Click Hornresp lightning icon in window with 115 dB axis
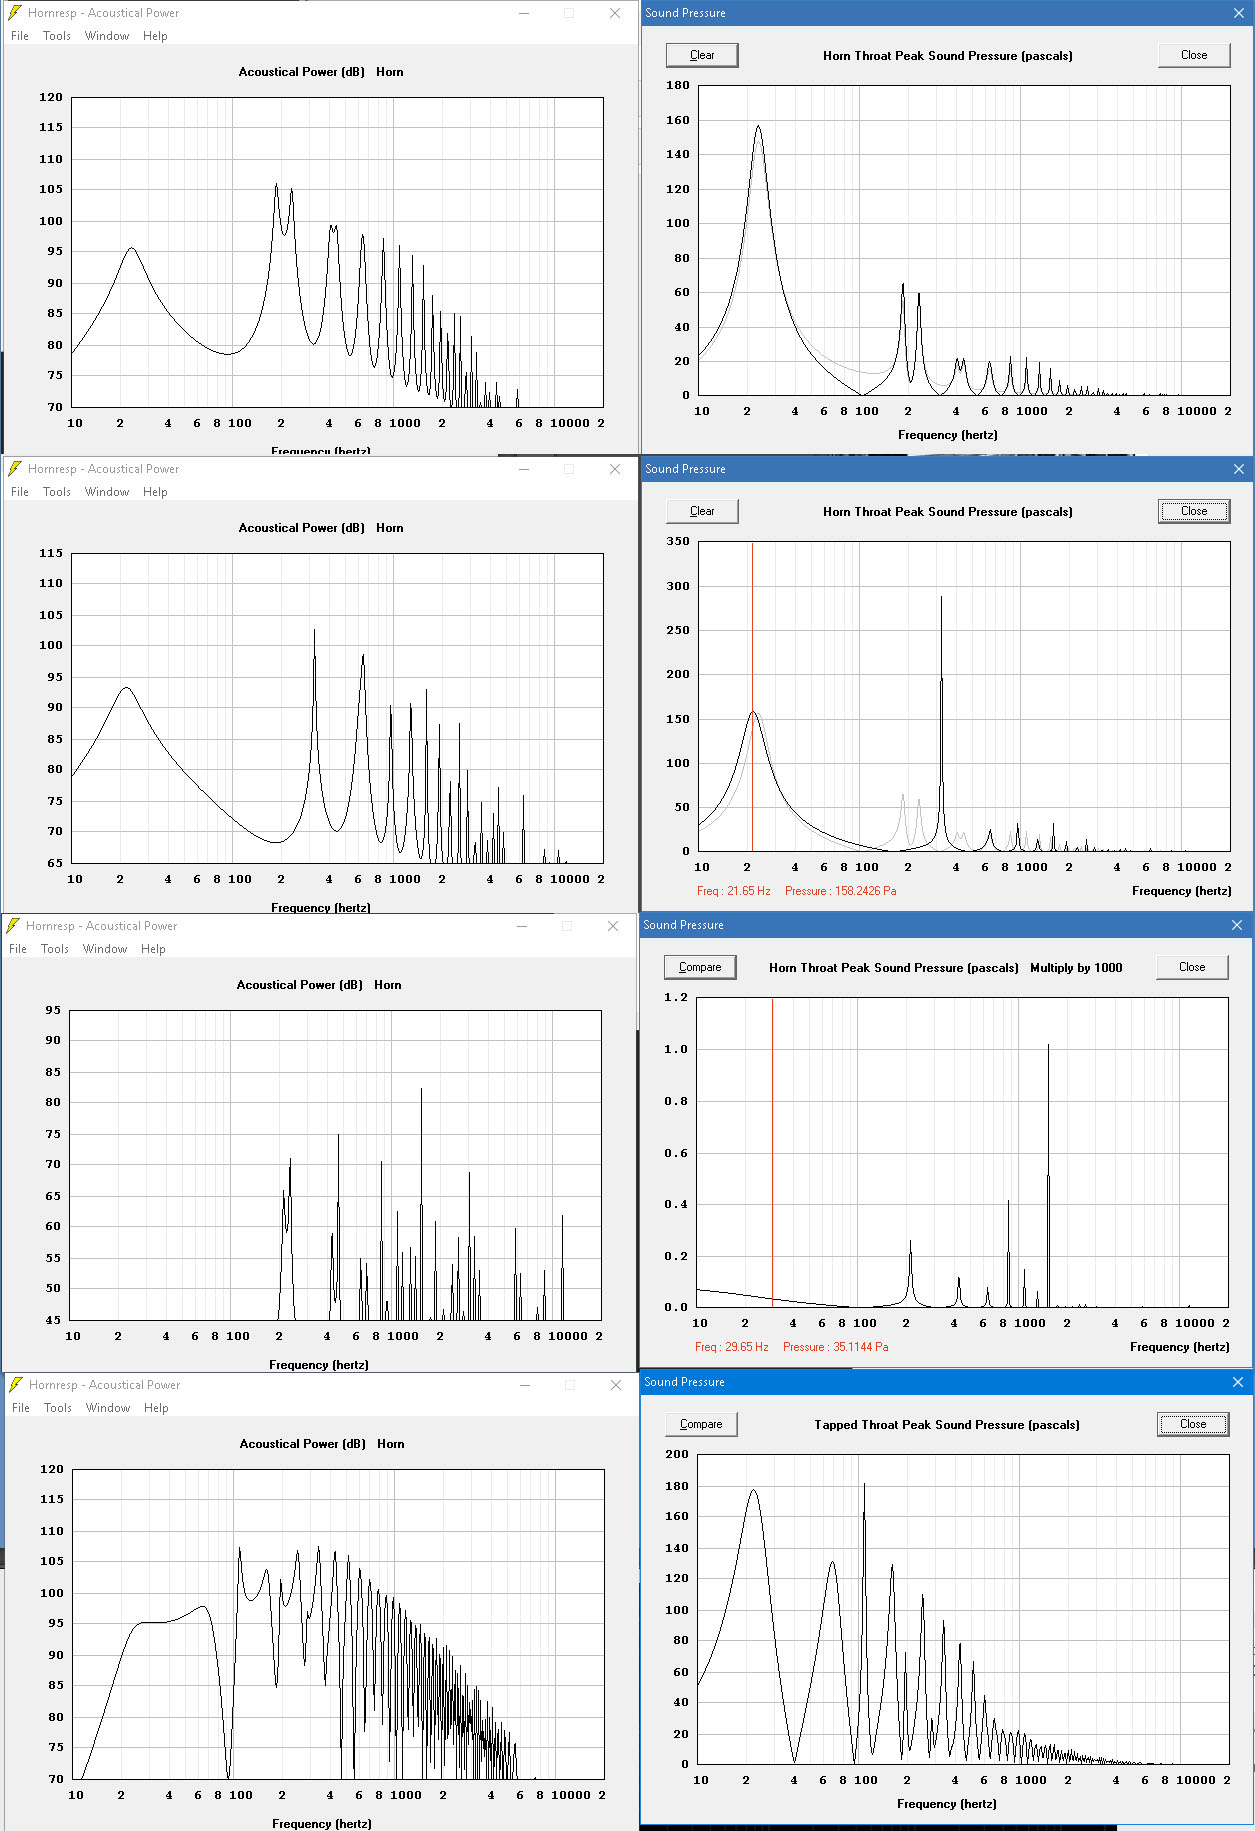 15,468
